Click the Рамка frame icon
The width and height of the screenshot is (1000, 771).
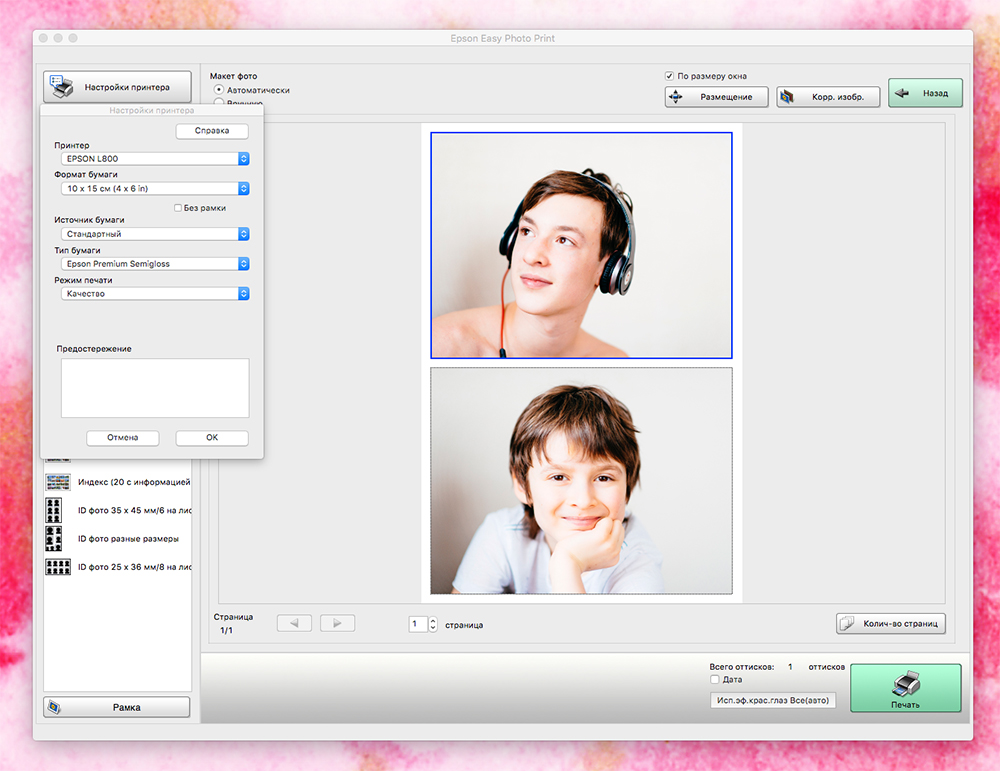point(55,707)
